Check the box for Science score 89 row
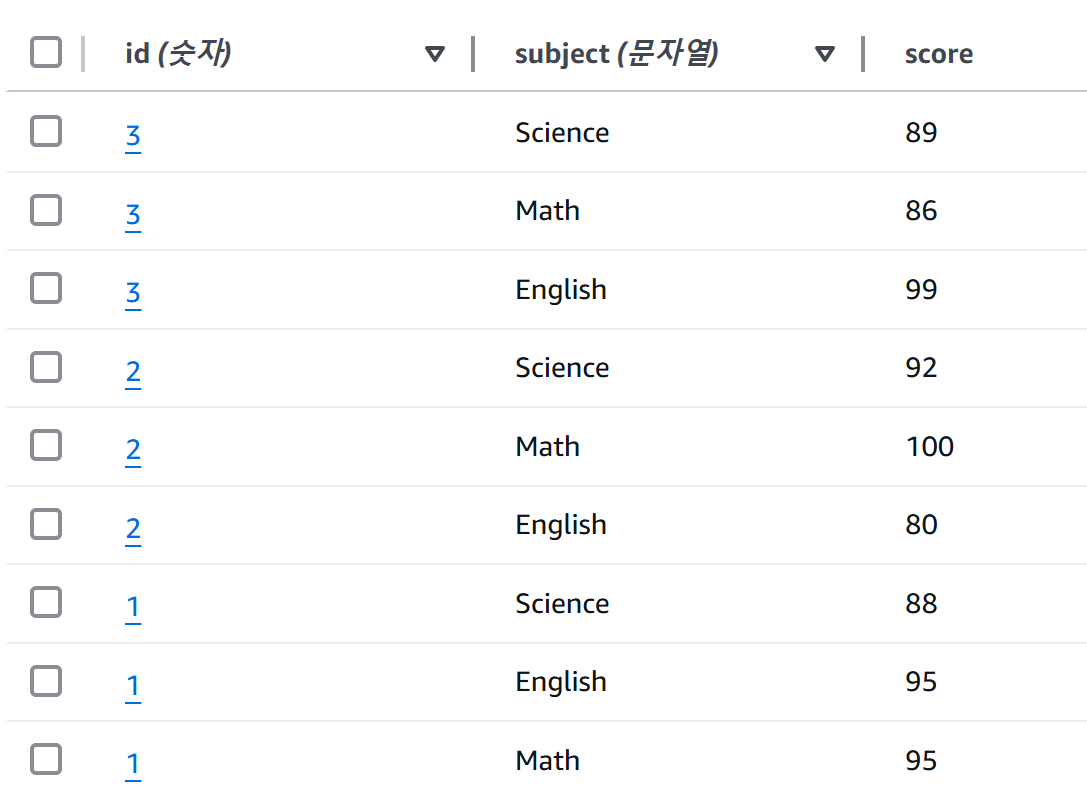This screenshot has height=792, width=1087. pos(46,131)
